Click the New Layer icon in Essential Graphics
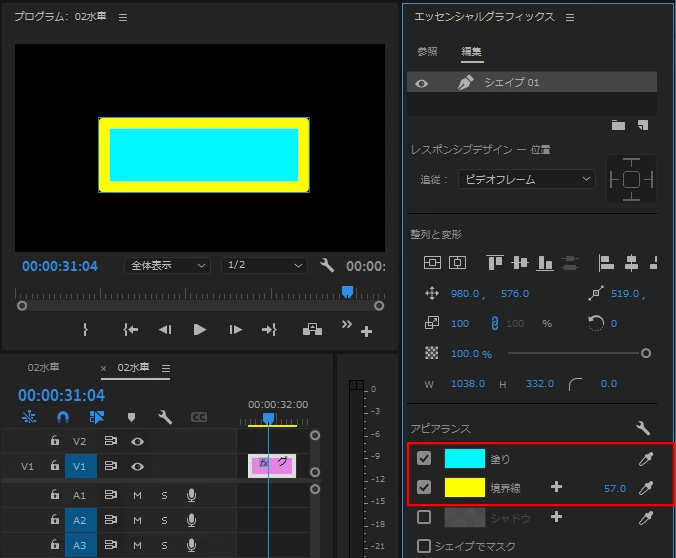Image resolution: width=676 pixels, height=558 pixels. tap(643, 125)
